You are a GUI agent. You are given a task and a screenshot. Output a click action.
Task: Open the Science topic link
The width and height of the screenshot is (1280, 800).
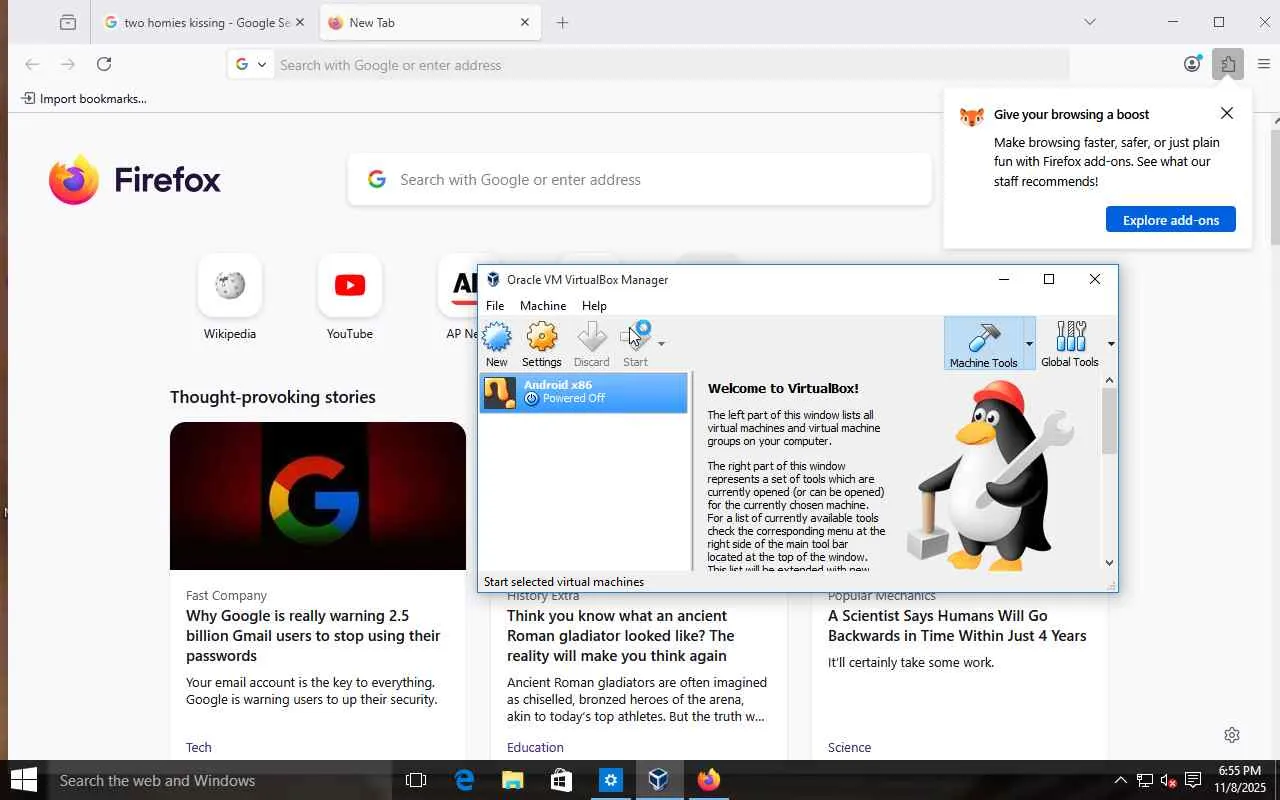coord(849,747)
